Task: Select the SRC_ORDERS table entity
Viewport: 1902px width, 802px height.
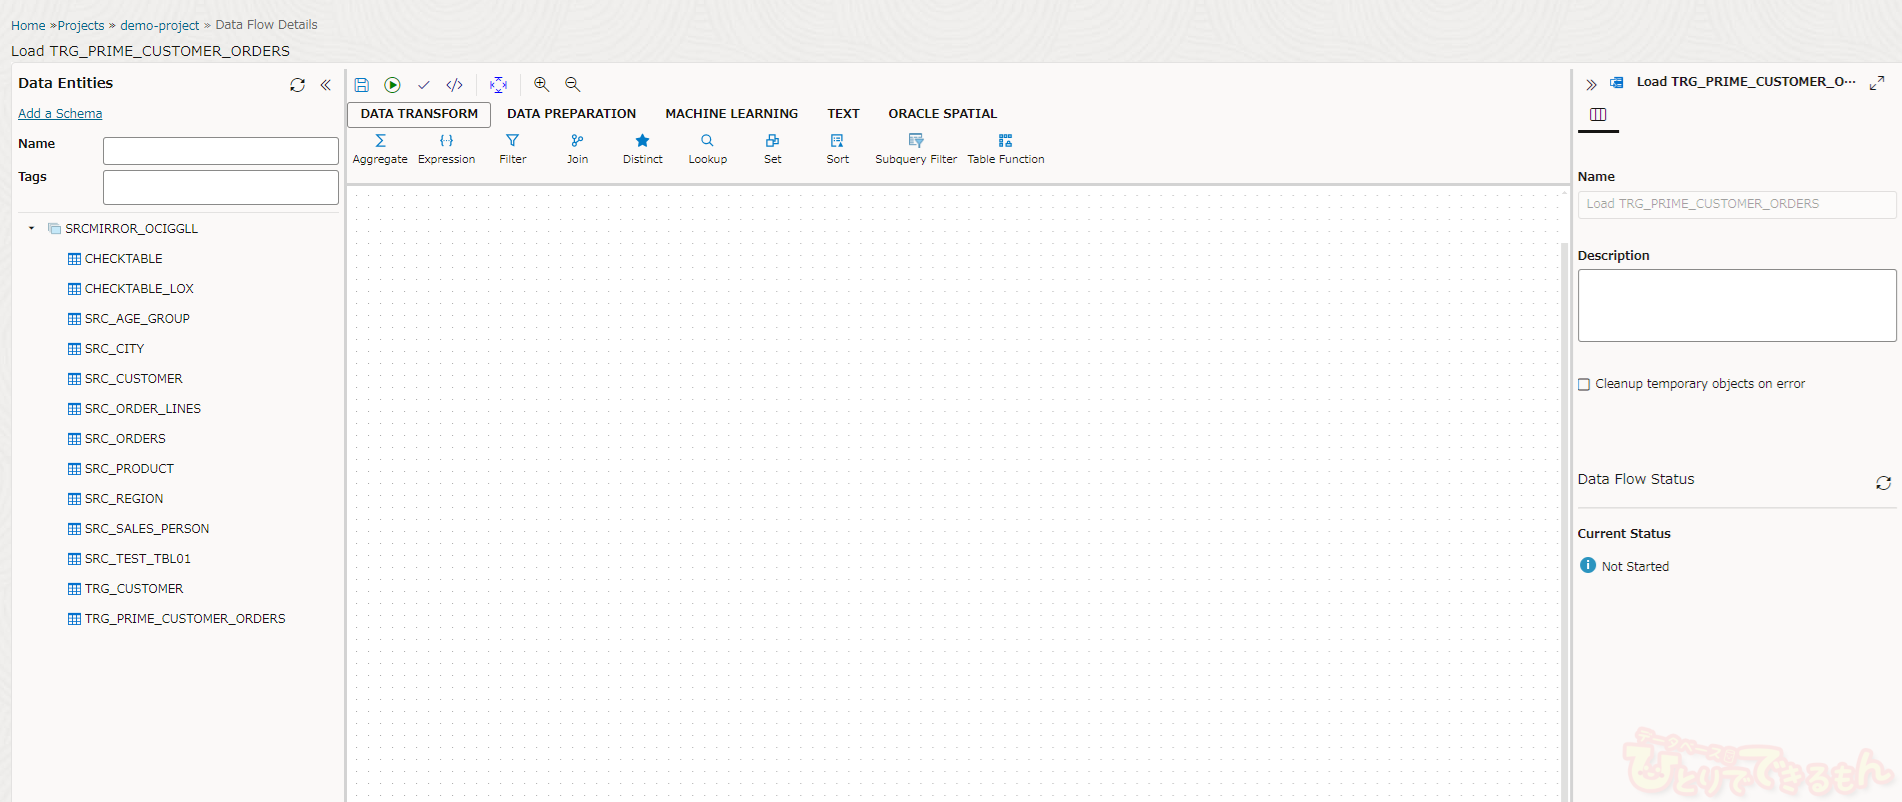Action: point(125,439)
